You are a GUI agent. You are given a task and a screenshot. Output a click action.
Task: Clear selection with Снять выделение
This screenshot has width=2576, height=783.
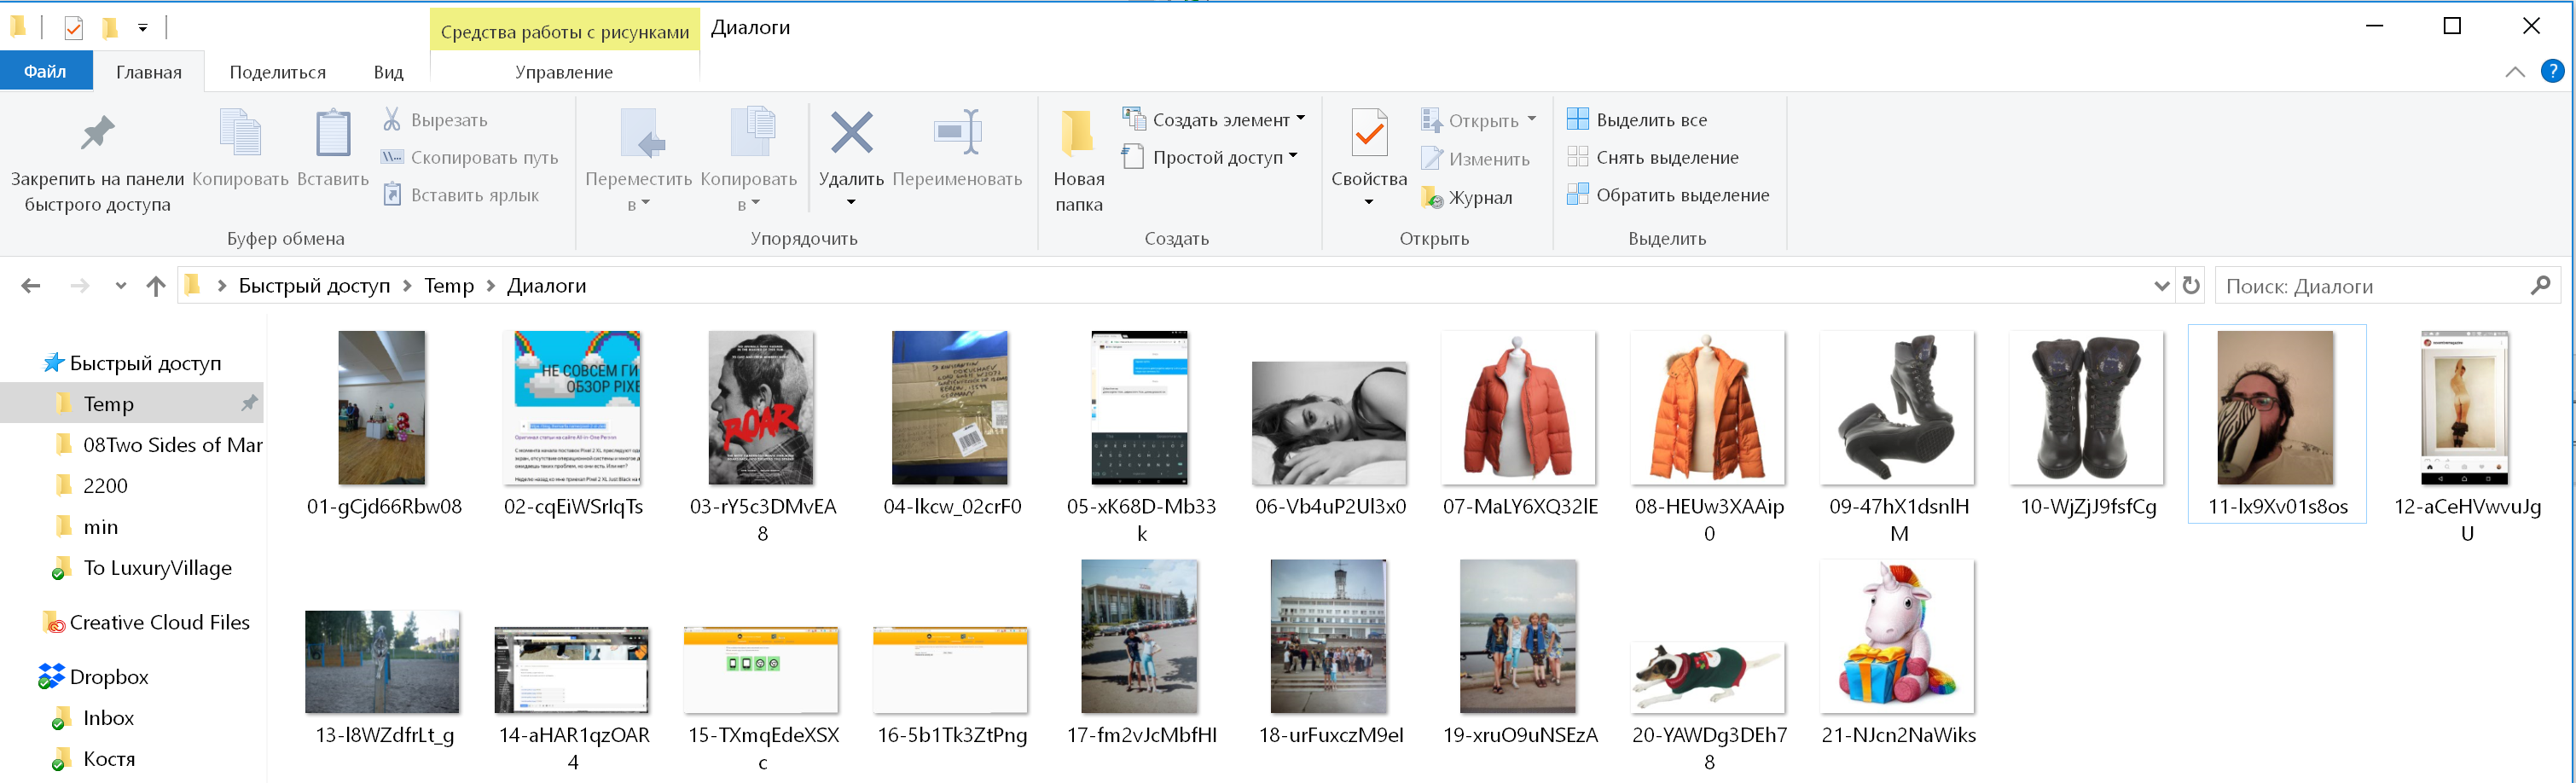[1653, 158]
